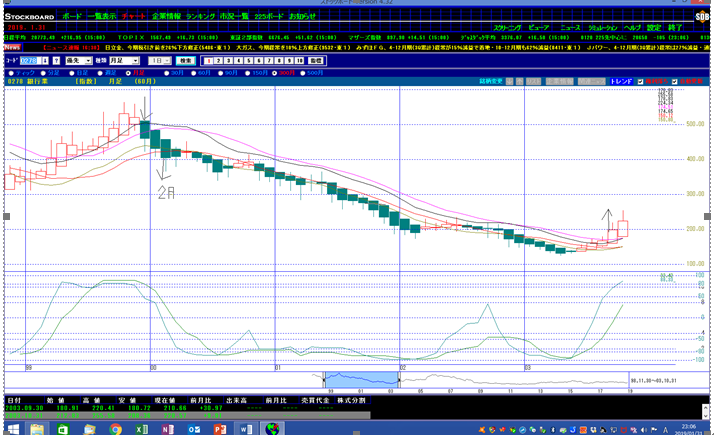Screen dimensions: 714x435
Task: Open the ボード menu
Action: [72, 16]
